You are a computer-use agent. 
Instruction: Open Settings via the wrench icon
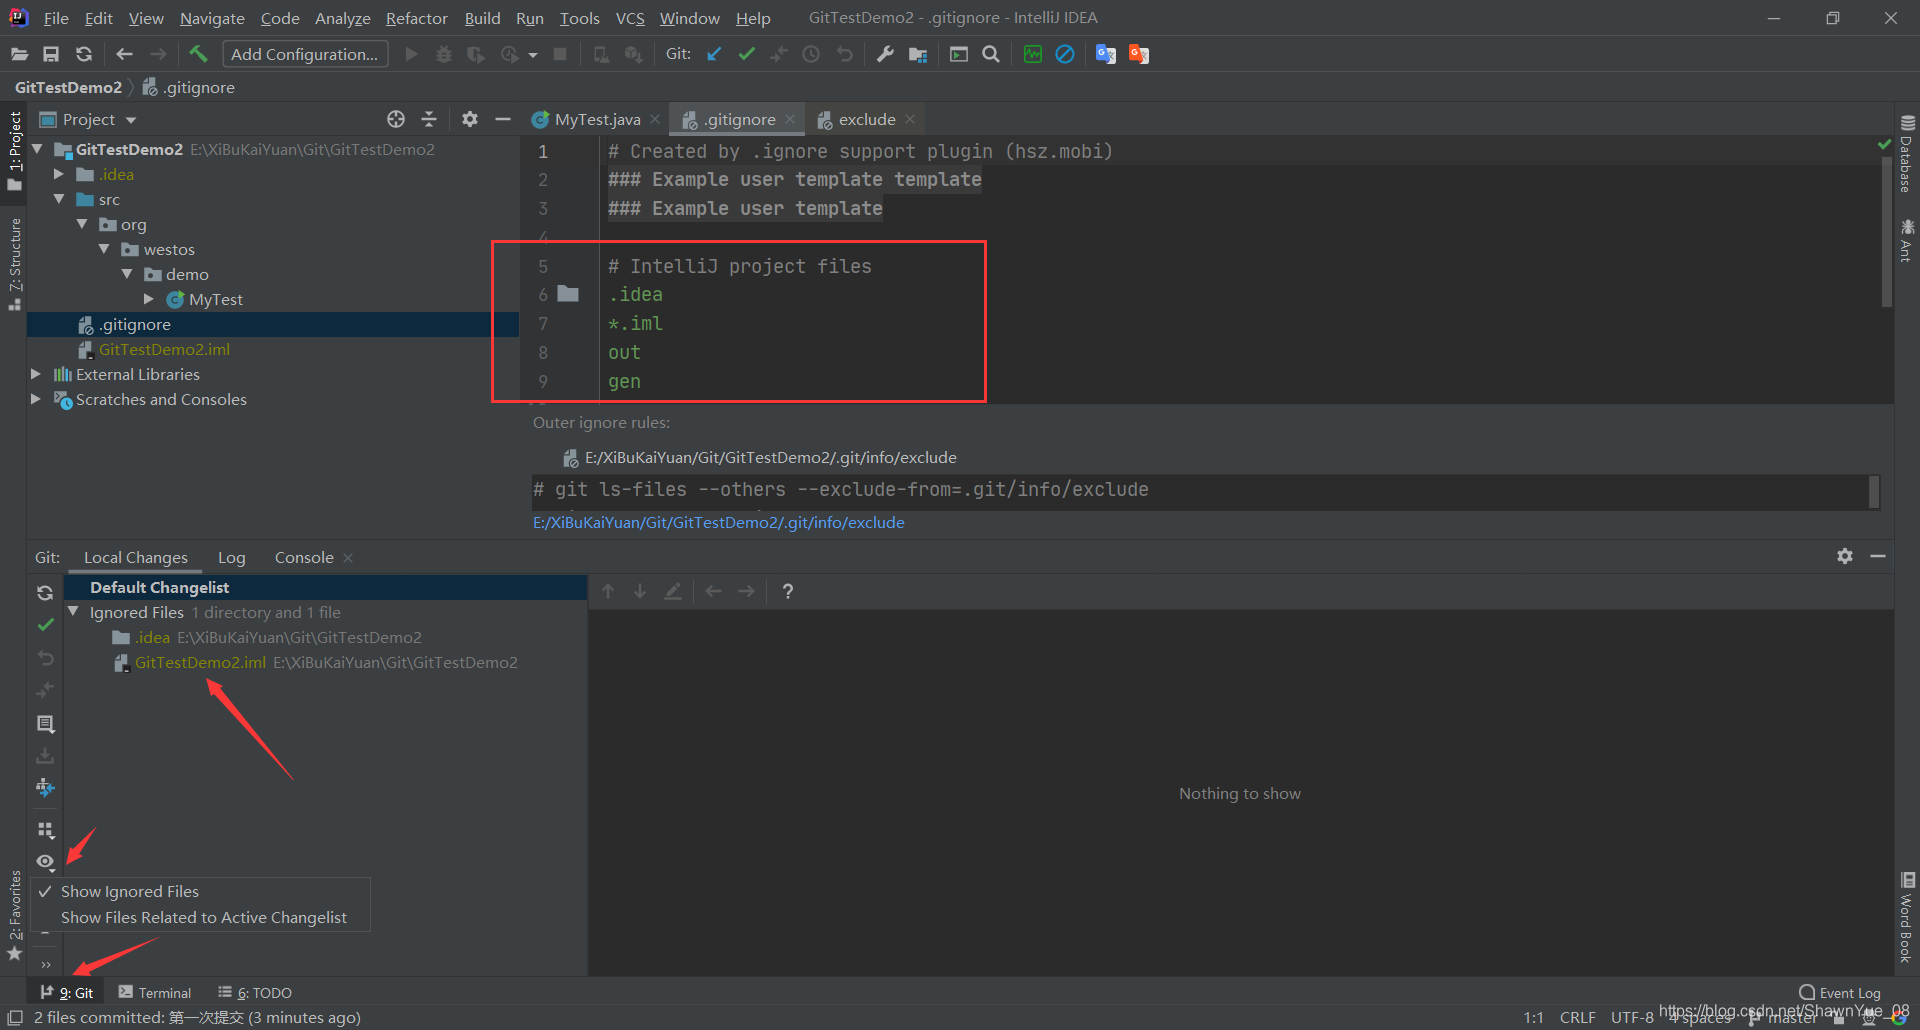(x=885, y=54)
